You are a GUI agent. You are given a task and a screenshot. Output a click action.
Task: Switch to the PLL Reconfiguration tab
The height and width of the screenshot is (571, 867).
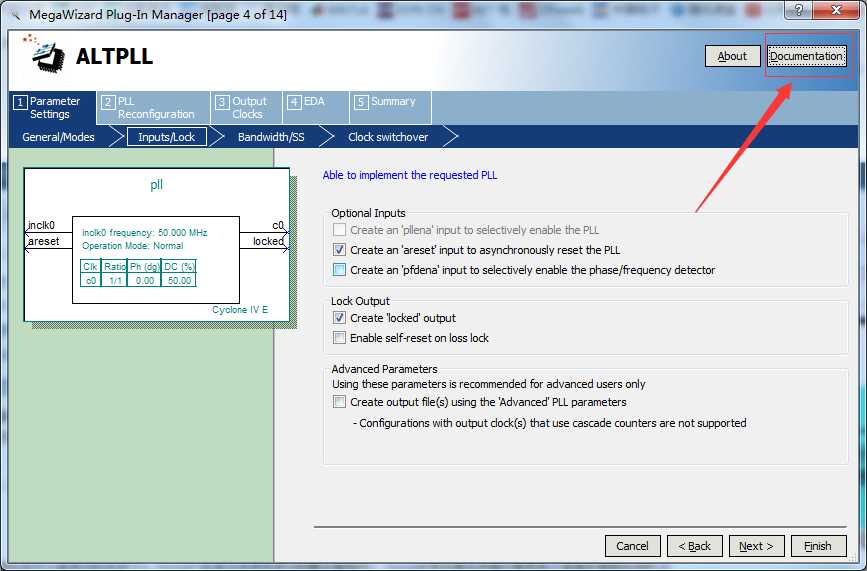click(154, 108)
